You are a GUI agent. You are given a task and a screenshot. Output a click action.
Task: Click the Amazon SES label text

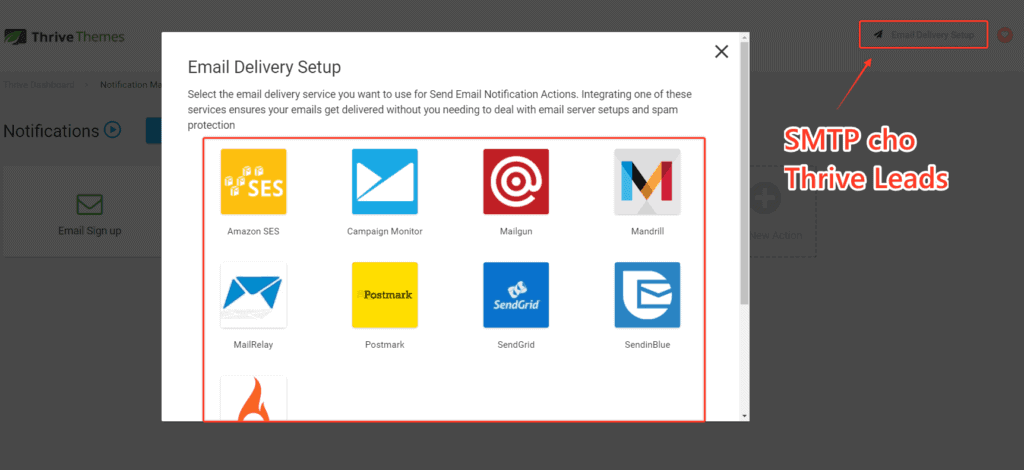point(253,231)
